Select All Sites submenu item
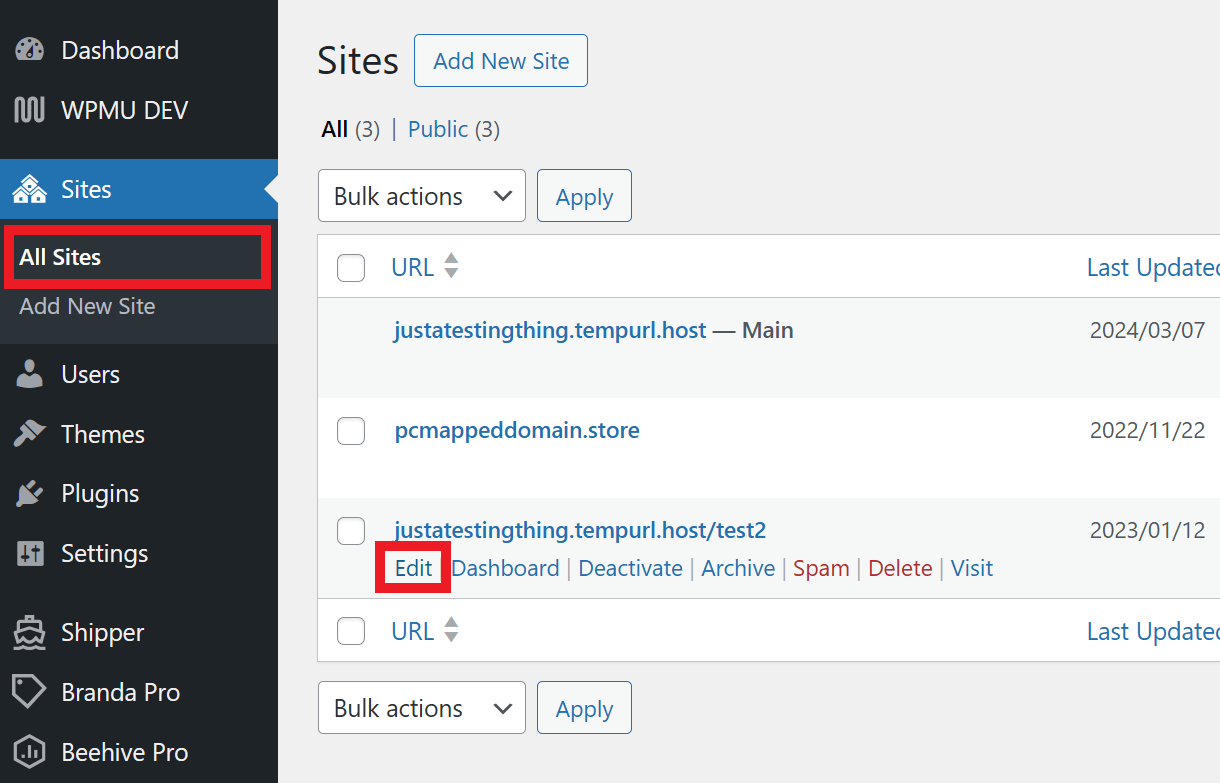Viewport: 1220px width, 783px height. [60, 257]
